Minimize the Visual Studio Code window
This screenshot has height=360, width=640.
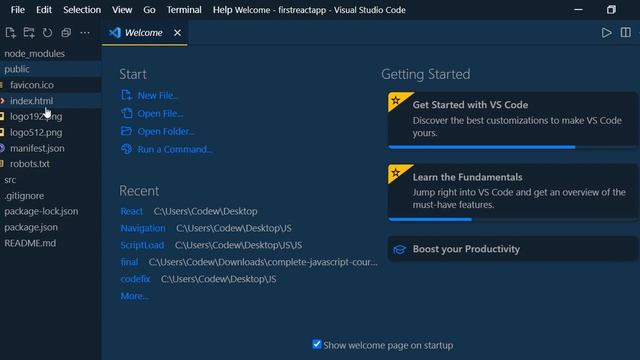point(578,10)
